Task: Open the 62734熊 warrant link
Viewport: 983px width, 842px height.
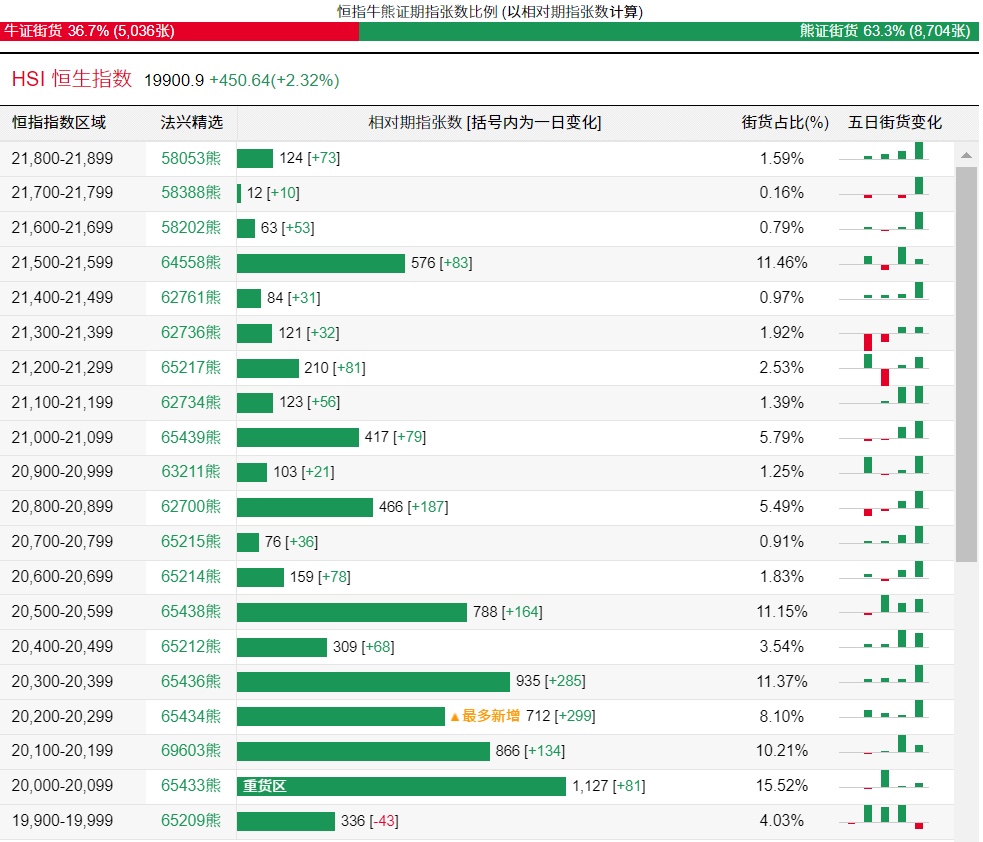Action: [x=191, y=402]
